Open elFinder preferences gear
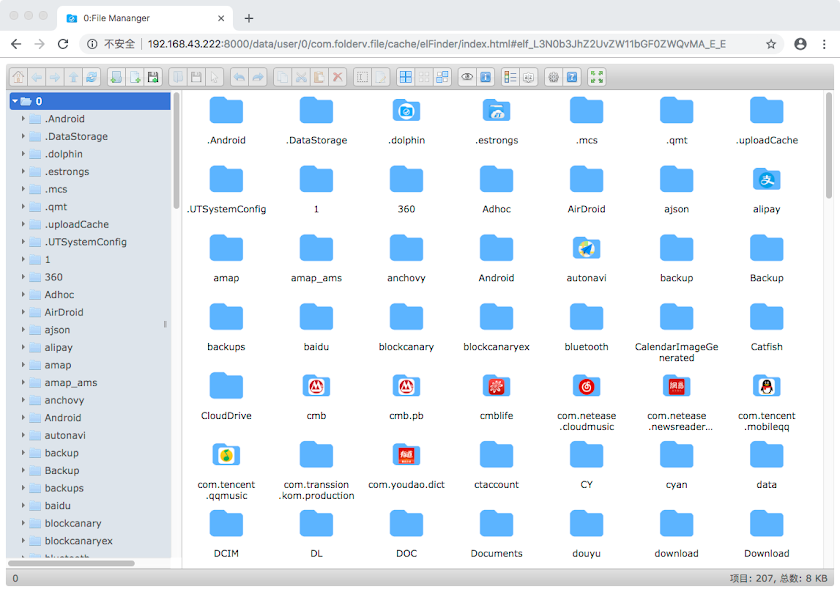The width and height of the screenshot is (840, 592). [553, 77]
